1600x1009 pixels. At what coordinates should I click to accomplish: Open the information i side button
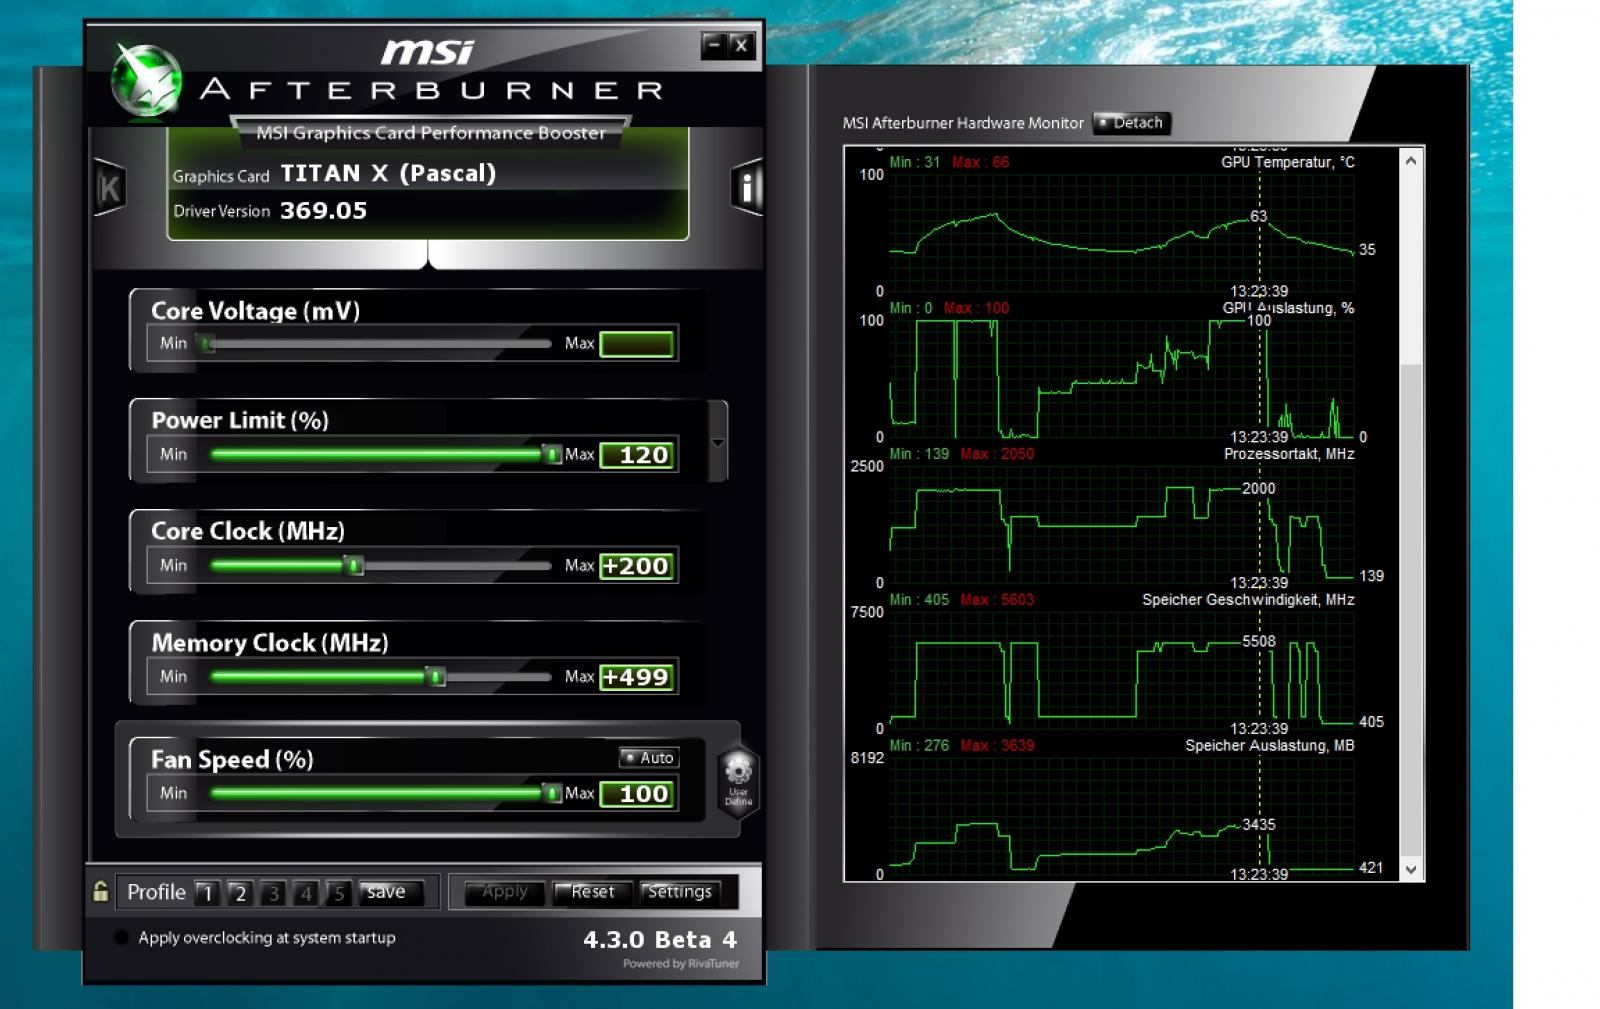coord(747,187)
